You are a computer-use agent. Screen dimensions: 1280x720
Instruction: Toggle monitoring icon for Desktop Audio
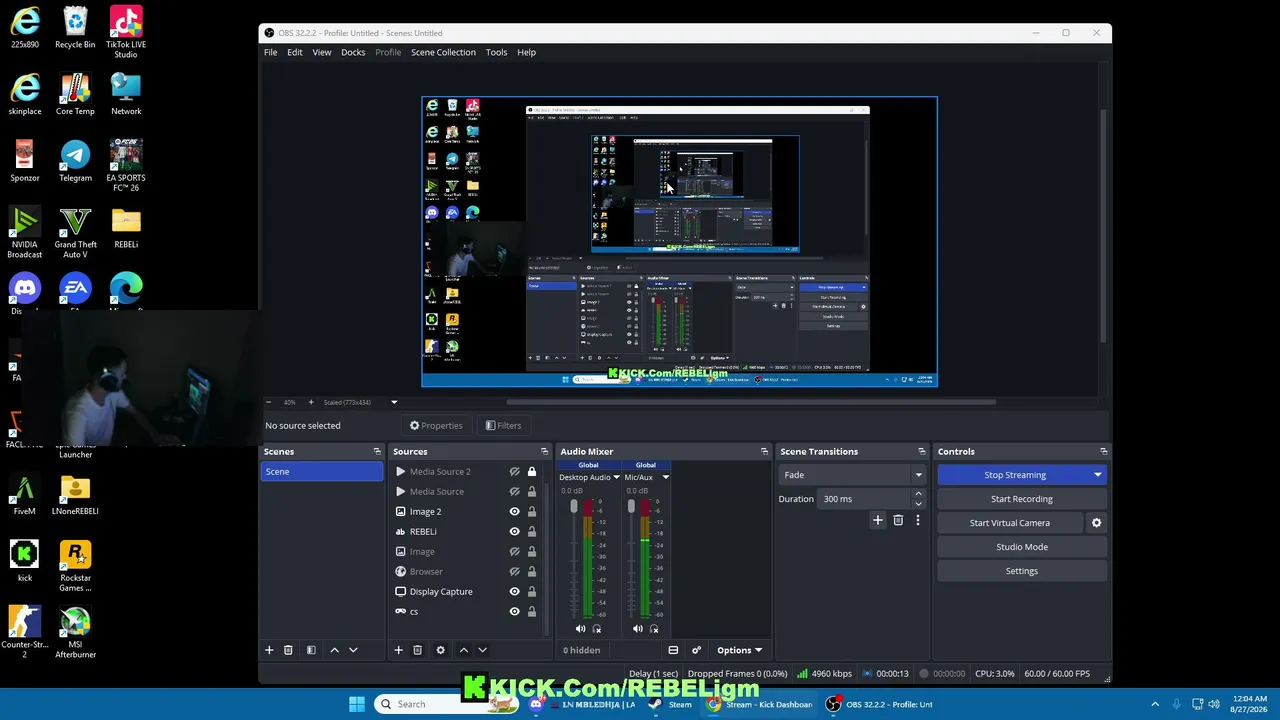point(597,629)
